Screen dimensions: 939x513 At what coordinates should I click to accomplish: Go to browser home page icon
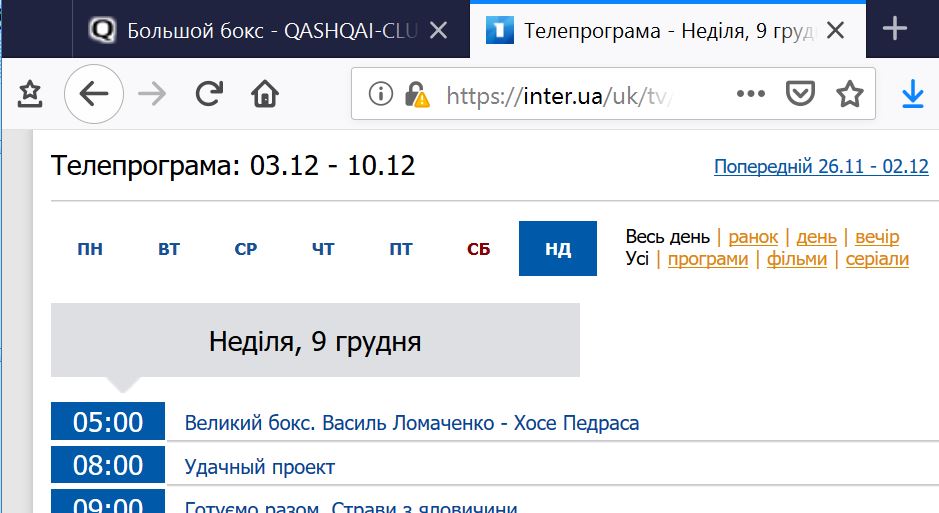point(265,94)
